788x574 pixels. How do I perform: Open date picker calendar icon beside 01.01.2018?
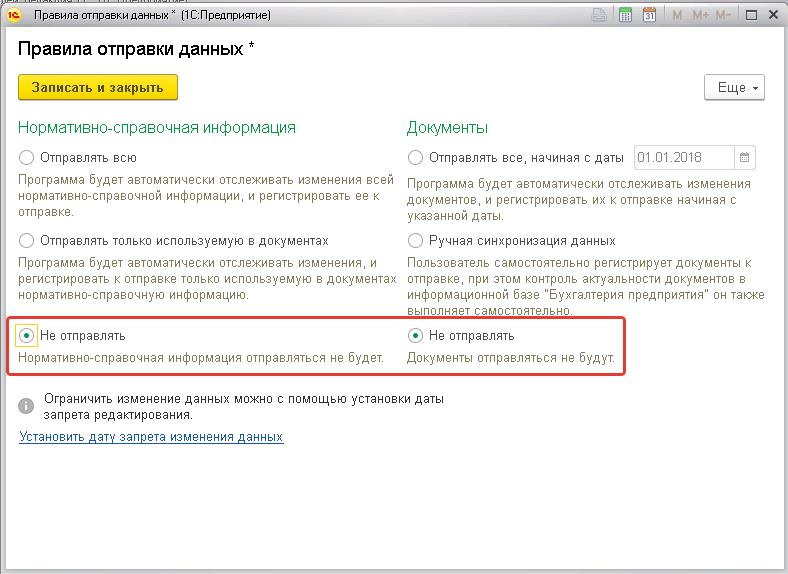tap(744, 158)
